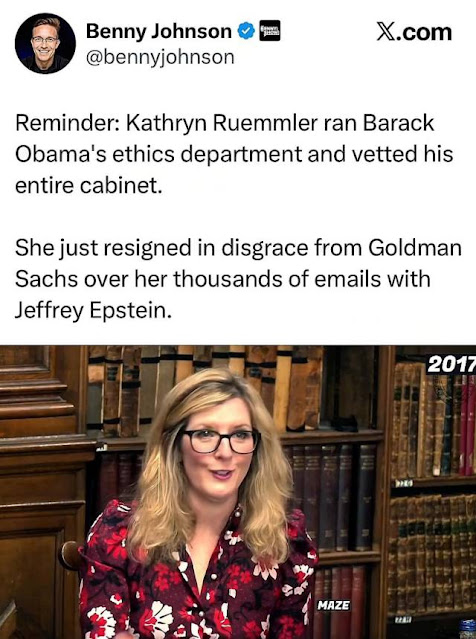The height and width of the screenshot is (639, 476).
Task: Click the Barack text in the first paragraph
Action: (398, 123)
